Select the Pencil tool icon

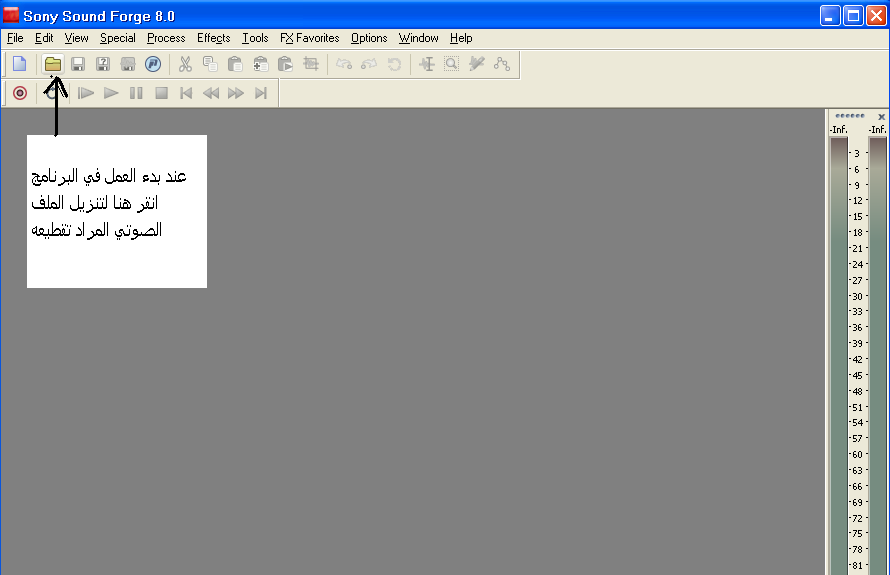477,64
